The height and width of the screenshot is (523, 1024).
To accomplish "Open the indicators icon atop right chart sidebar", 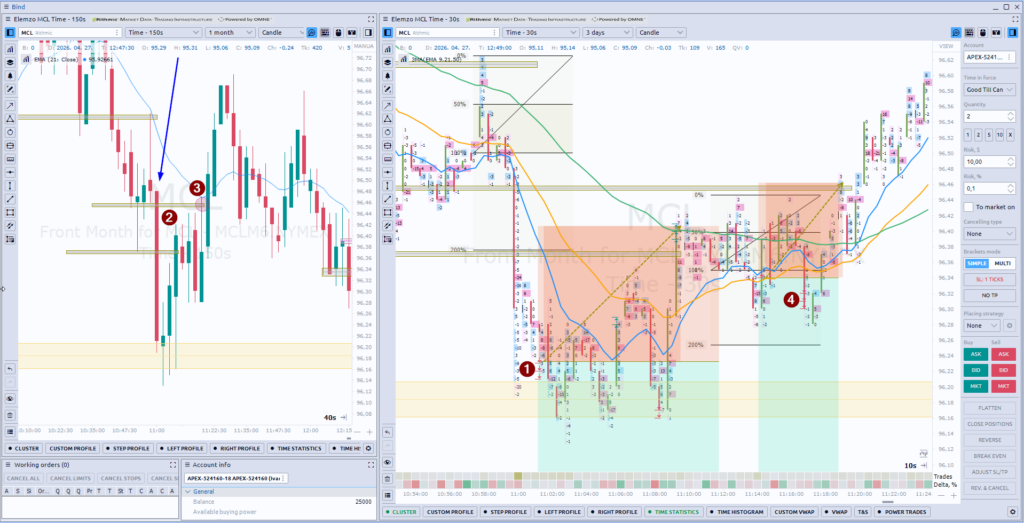I will 387,47.
